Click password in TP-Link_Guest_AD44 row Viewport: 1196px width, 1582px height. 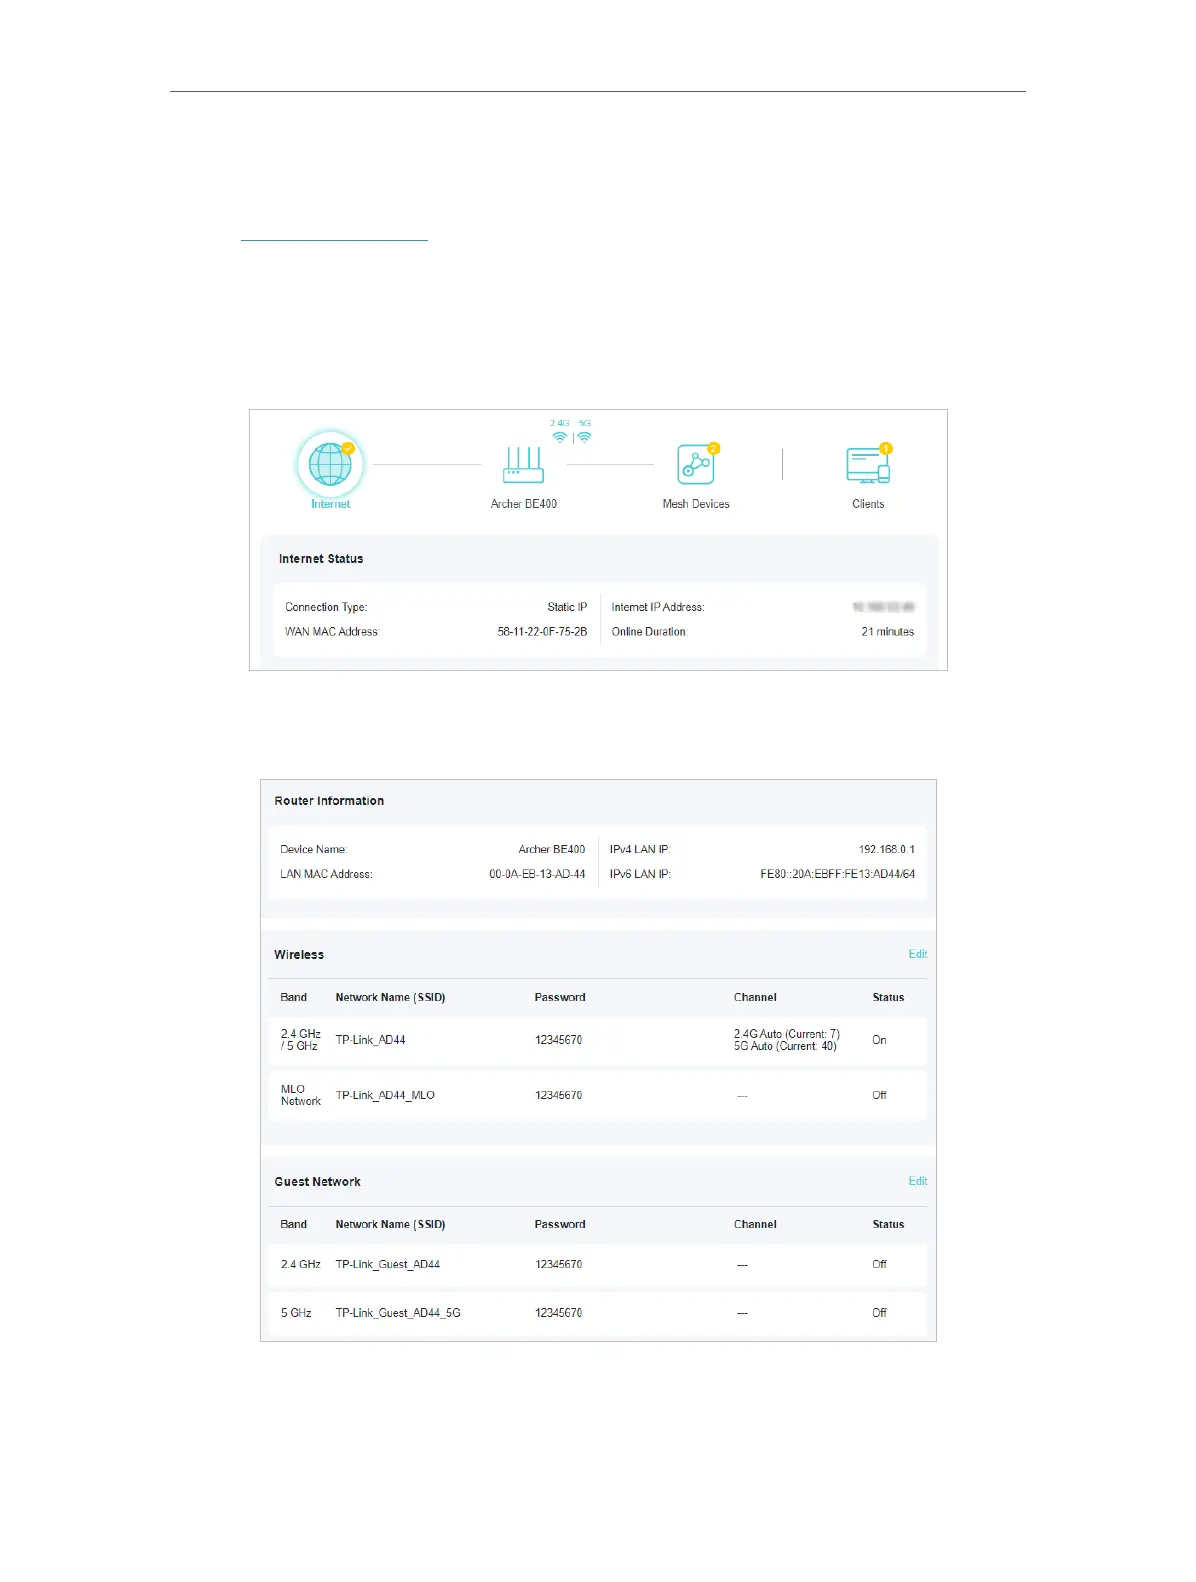tap(558, 1264)
